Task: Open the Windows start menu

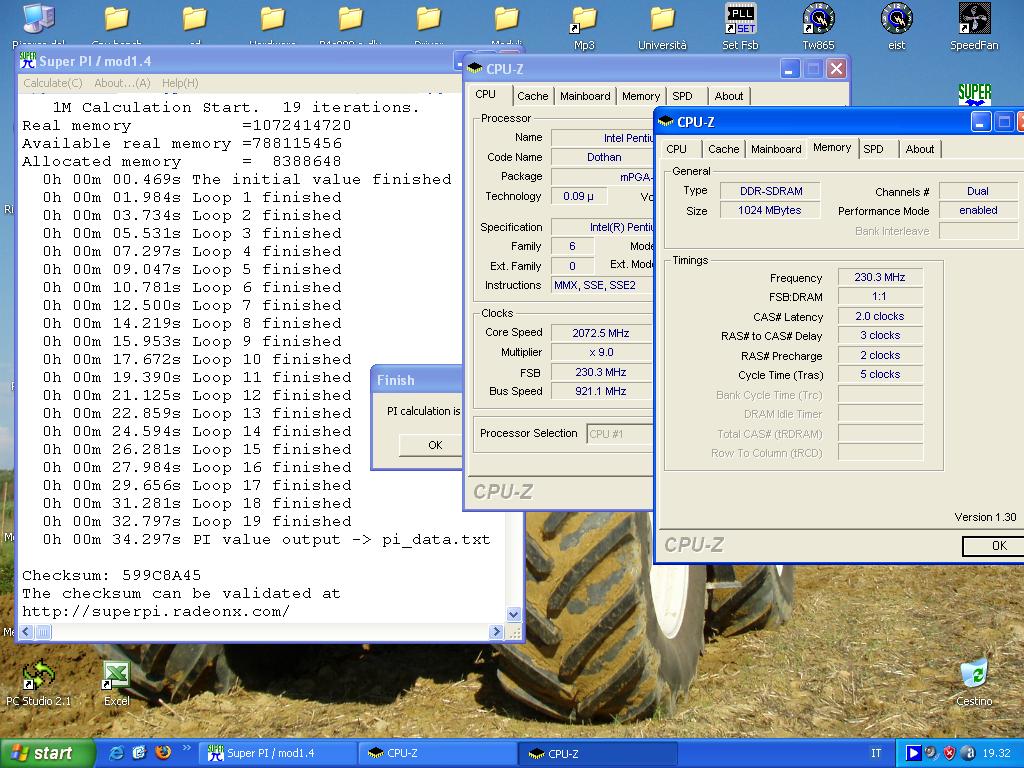Action: coord(46,753)
